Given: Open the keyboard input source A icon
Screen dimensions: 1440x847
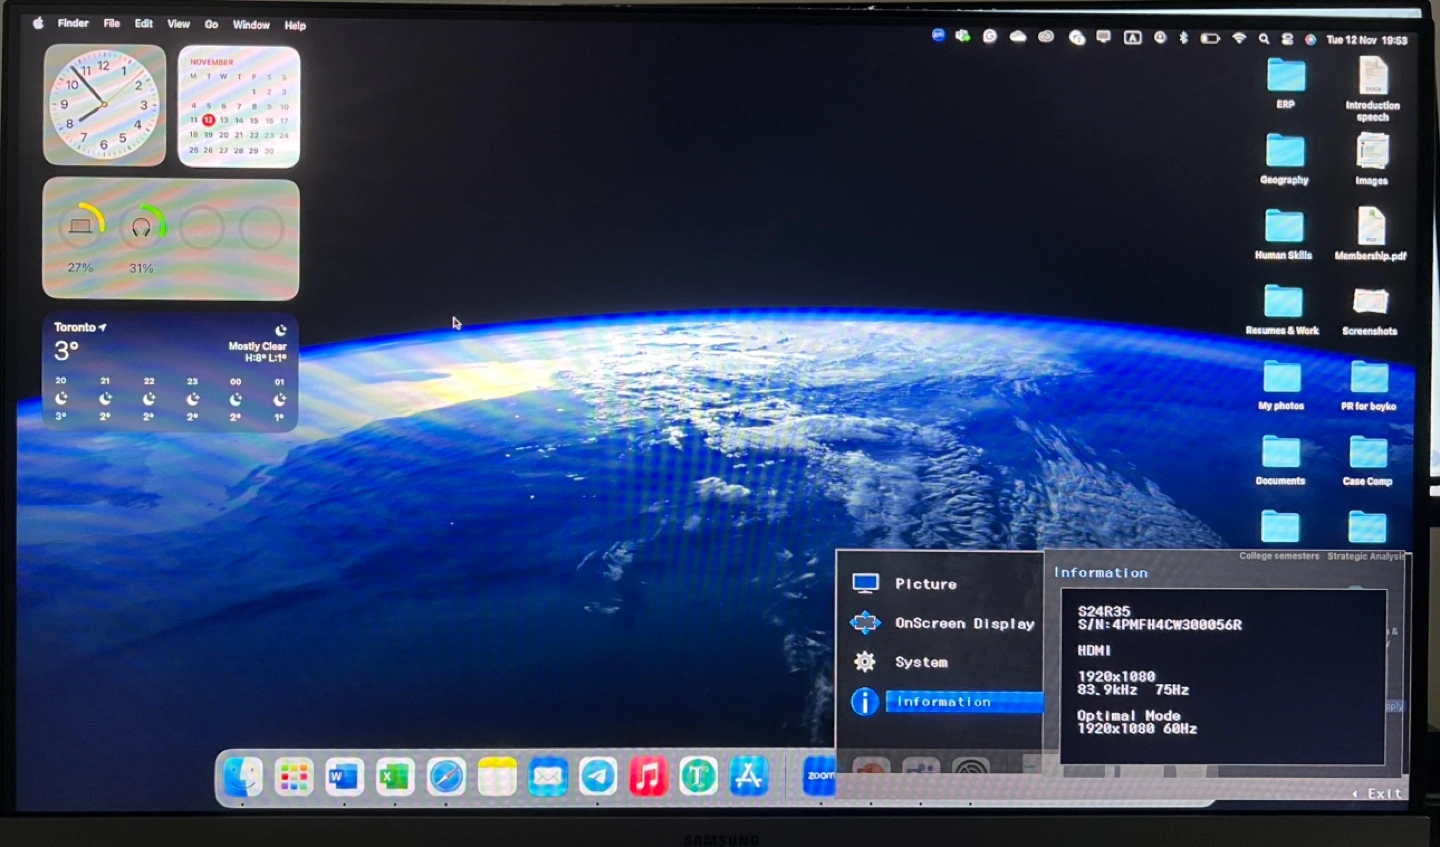Looking at the screenshot, I should tap(1133, 38).
